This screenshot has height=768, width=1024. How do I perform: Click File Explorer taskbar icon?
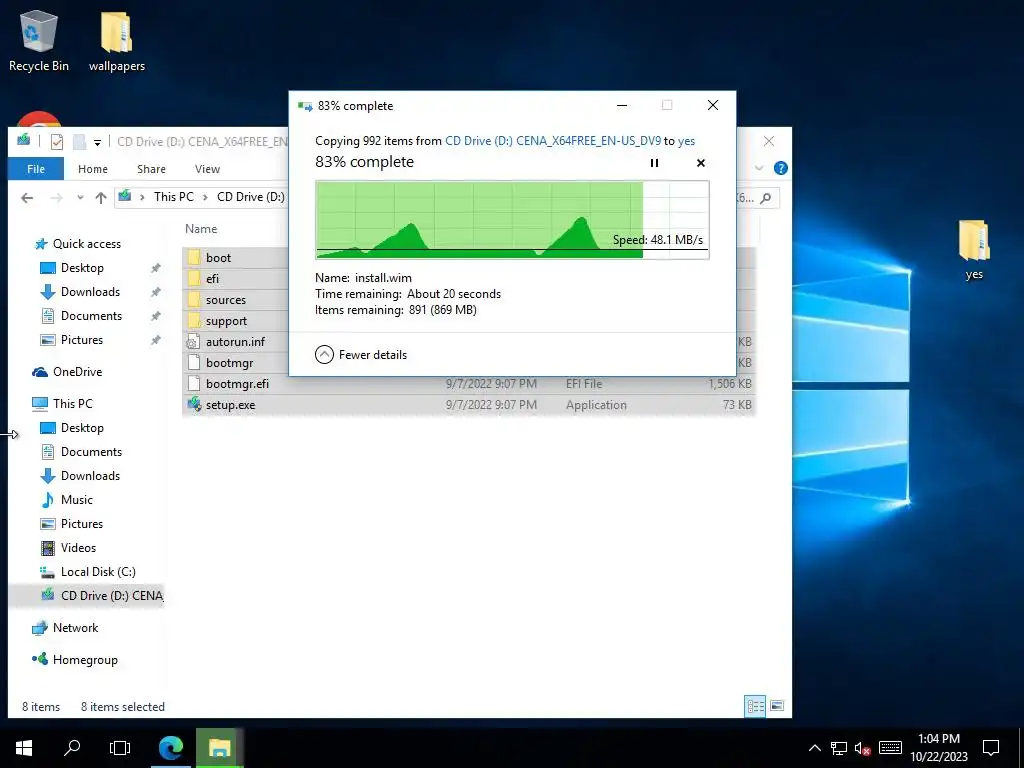point(219,748)
